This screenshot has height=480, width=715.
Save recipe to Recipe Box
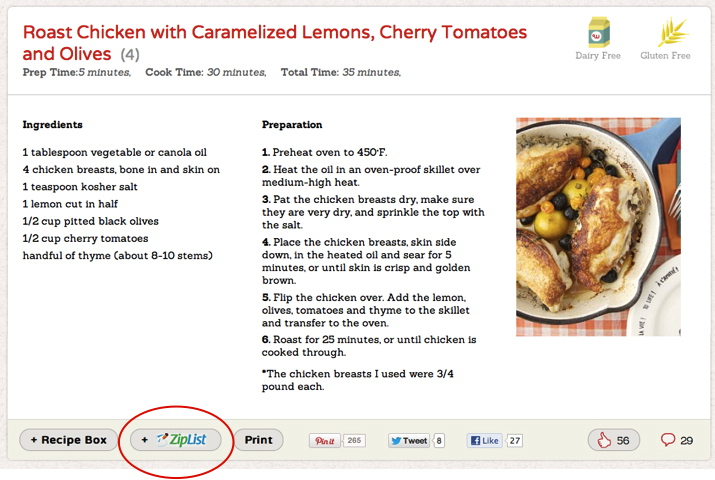[68, 440]
